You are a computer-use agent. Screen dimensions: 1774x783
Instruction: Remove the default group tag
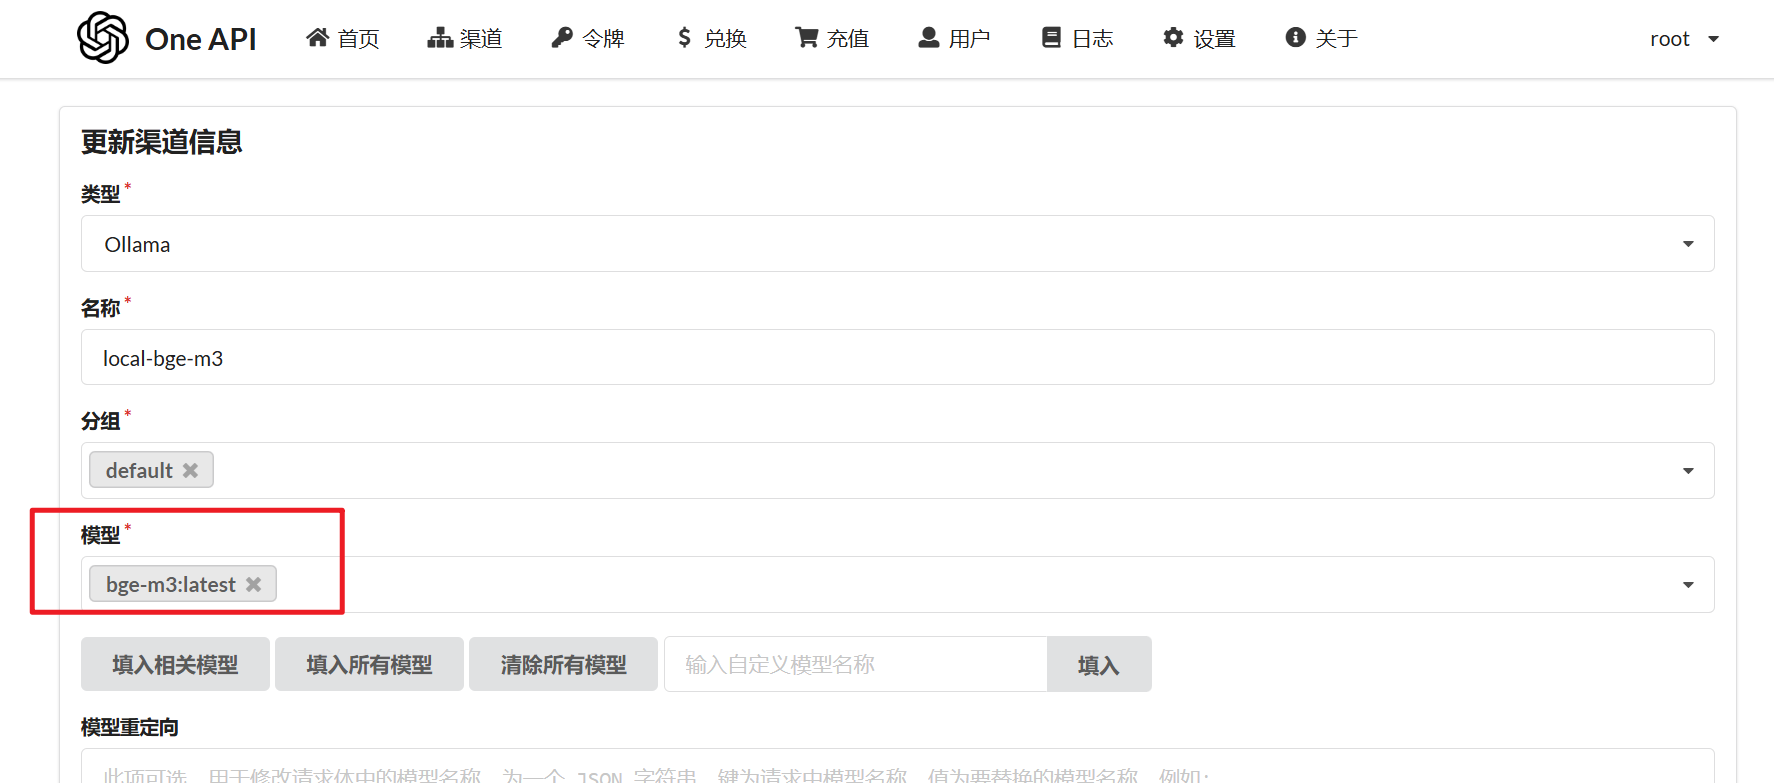pos(190,470)
